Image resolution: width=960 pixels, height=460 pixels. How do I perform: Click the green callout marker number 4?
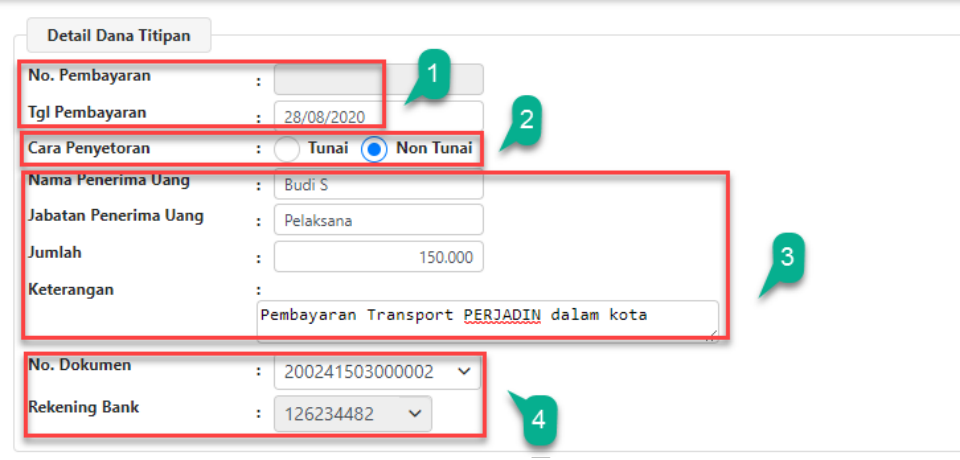pyautogui.click(x=537, y=419)
